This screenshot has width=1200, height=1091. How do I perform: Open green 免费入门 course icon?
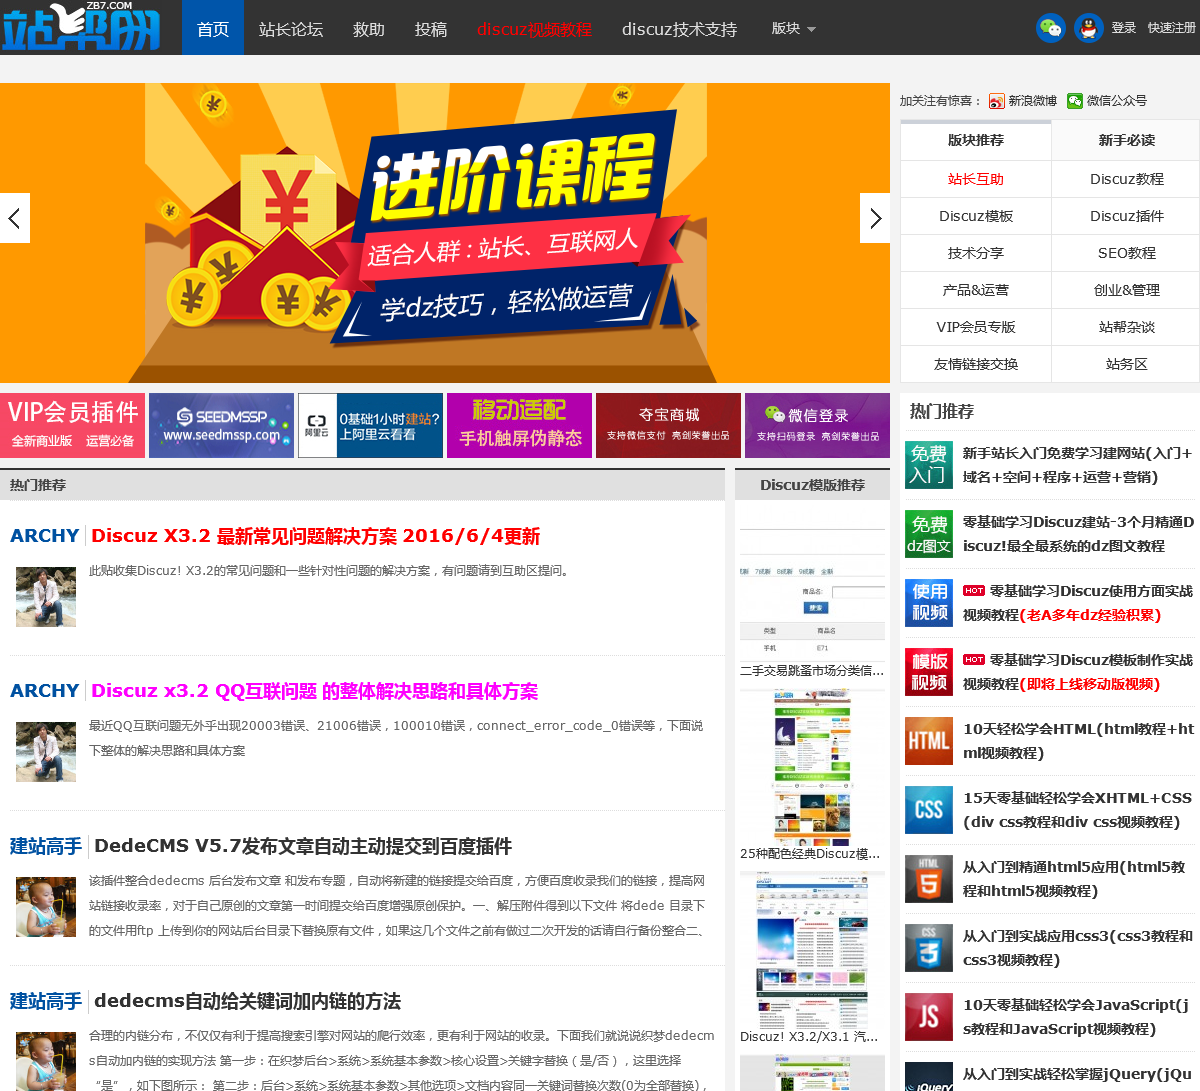click(928, 465)
